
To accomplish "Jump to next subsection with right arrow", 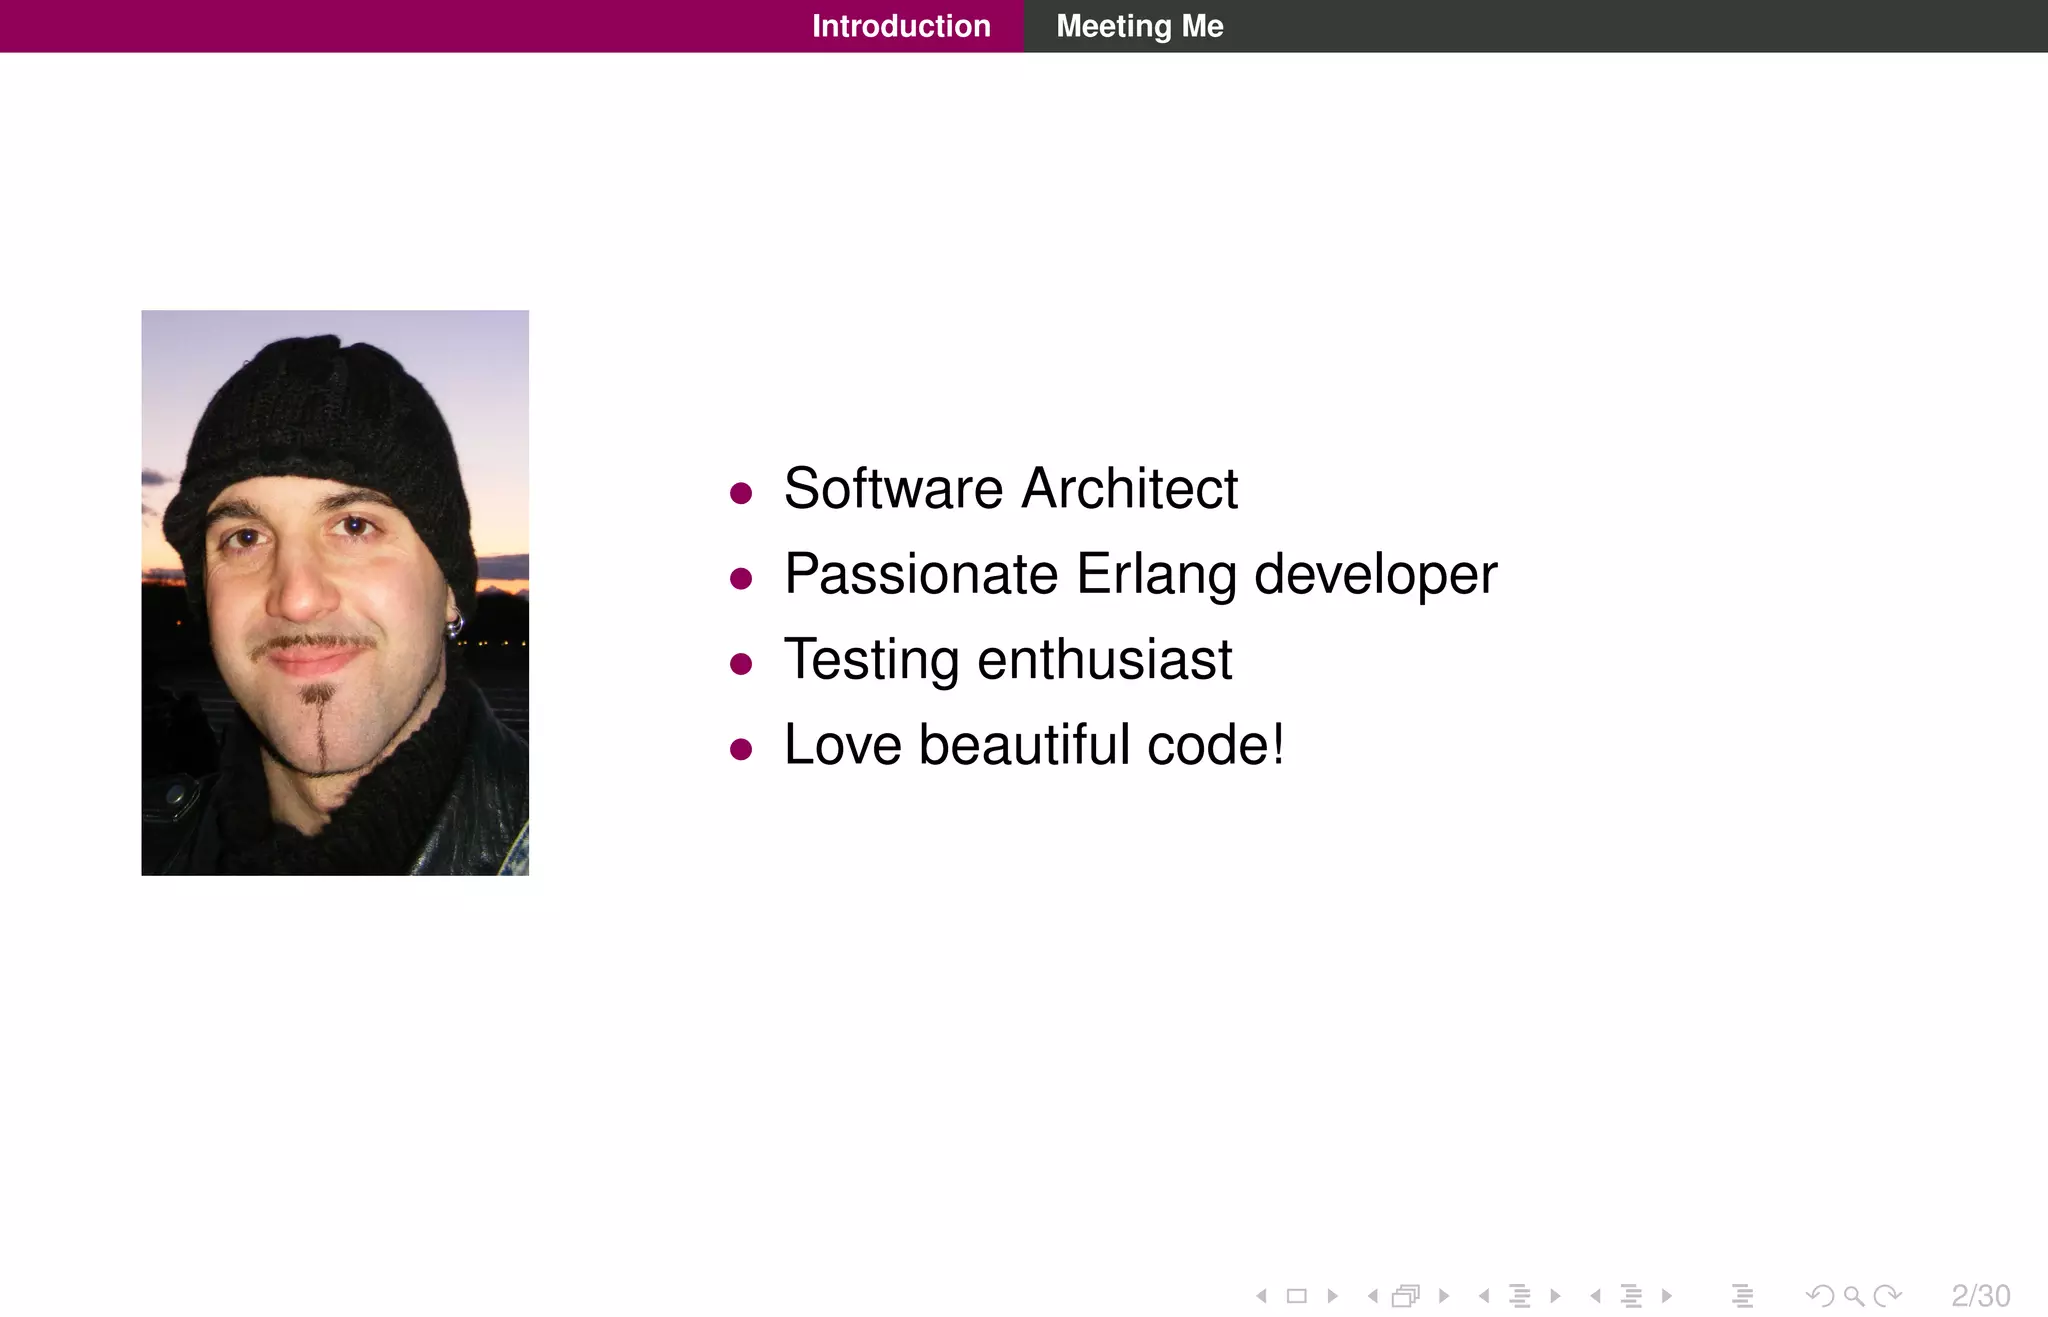I will coord(1555,1296).
